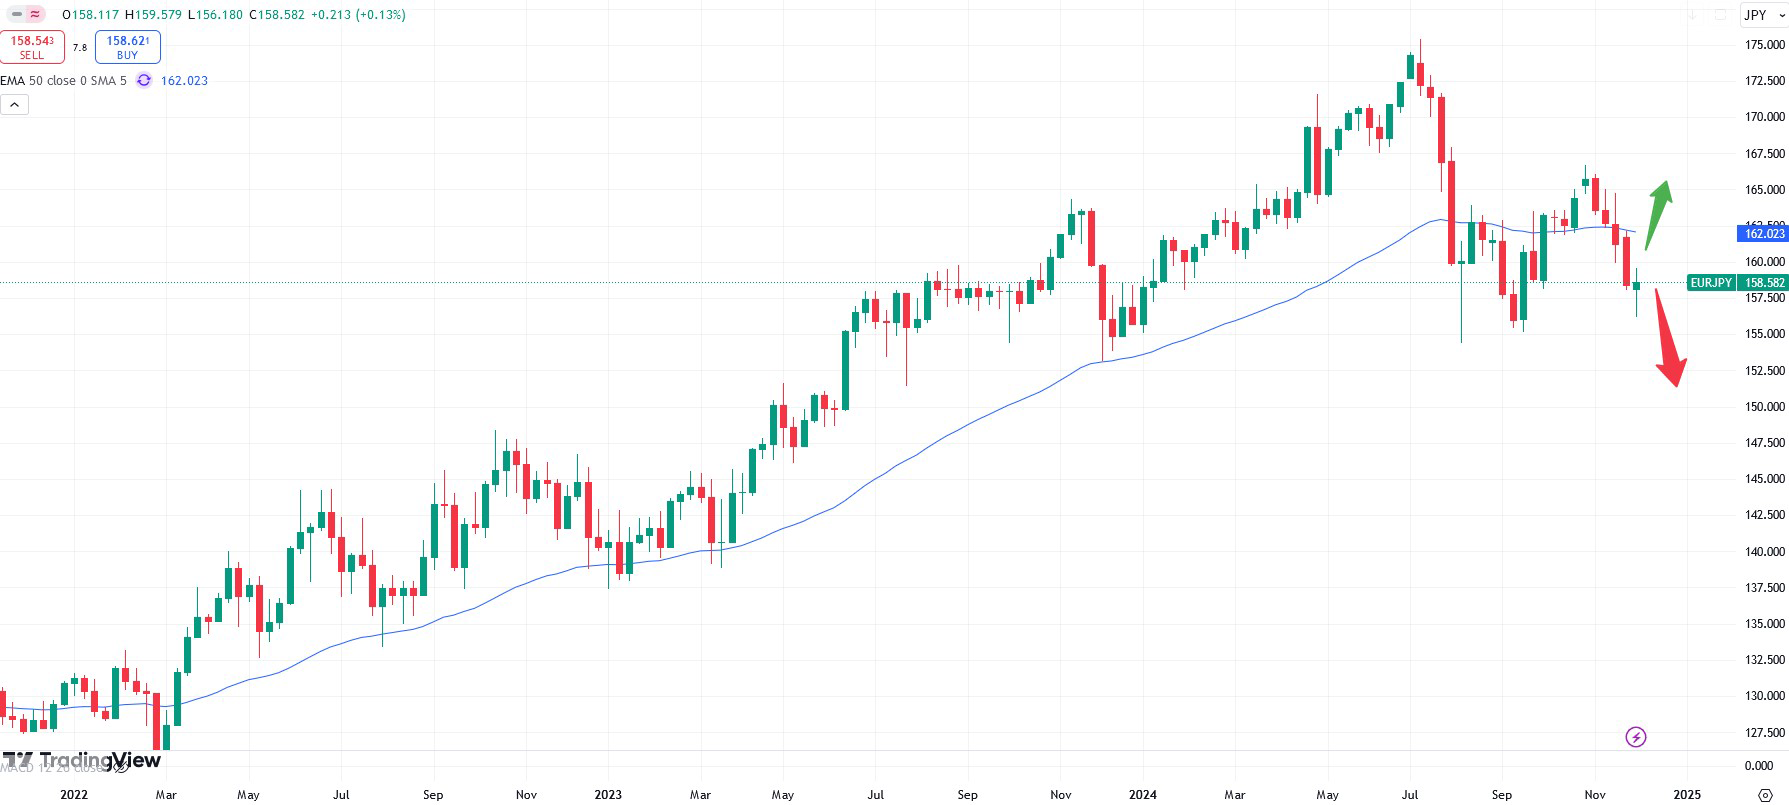Click the 2023 label on time axis
The width and height of the screenshot is (1789, 805).
608,795
